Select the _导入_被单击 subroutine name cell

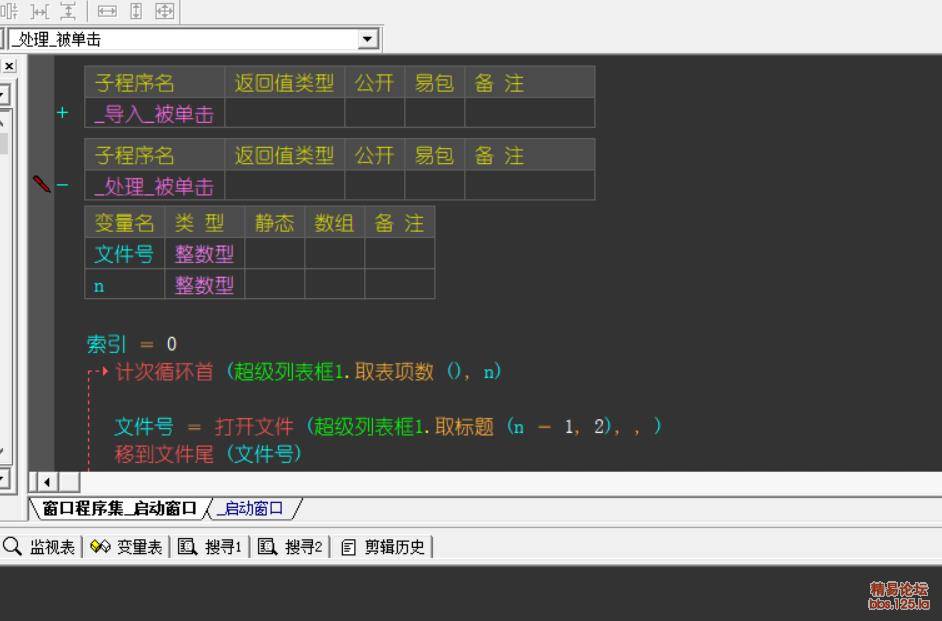(154, 114)
